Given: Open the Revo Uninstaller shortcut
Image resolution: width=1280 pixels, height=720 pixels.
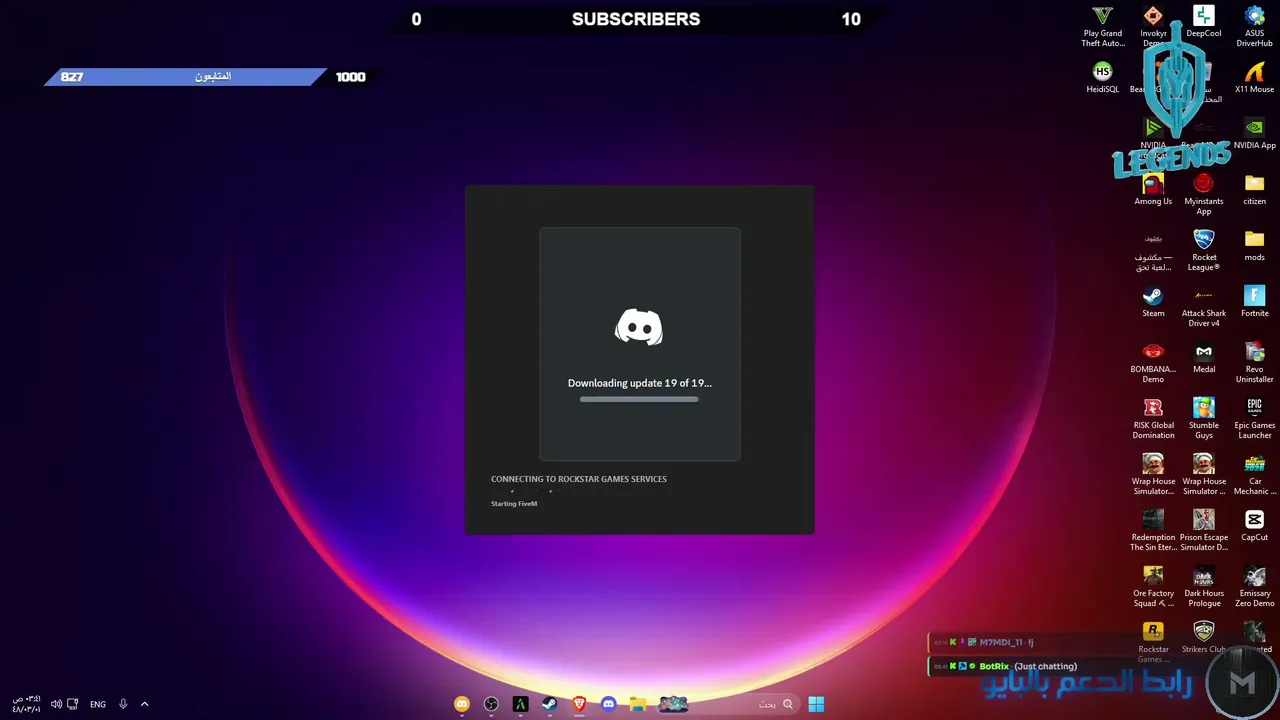Looking at the screenshot, I should click(x=1254, y=362).
